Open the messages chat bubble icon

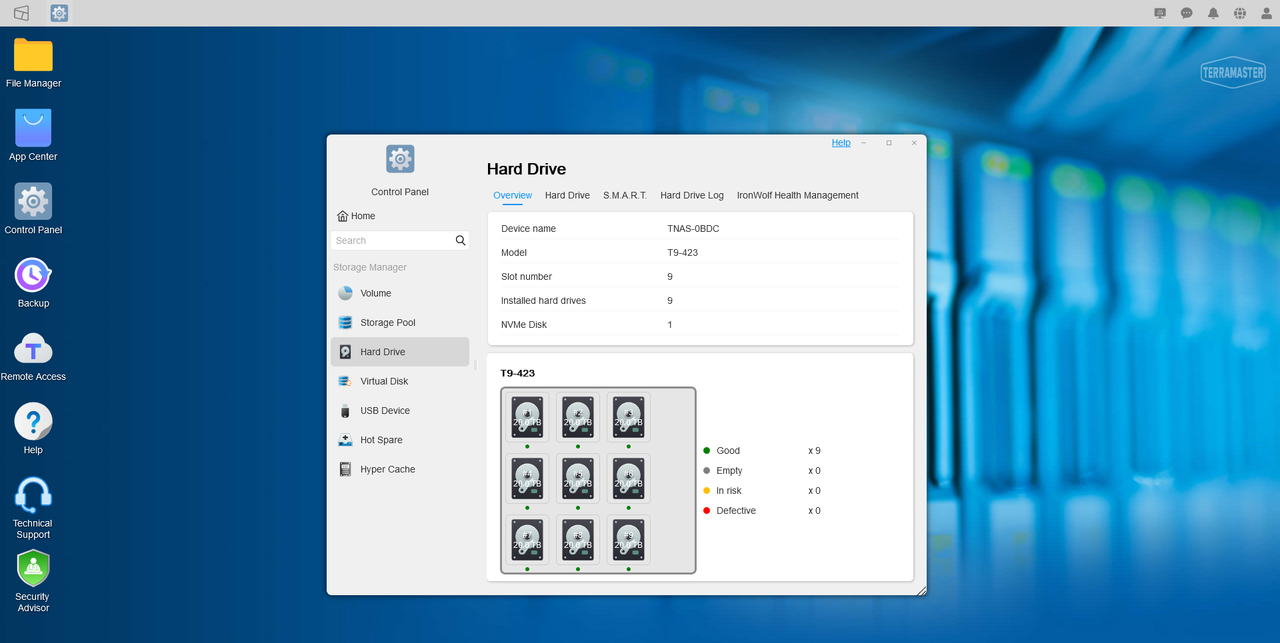1187,13
